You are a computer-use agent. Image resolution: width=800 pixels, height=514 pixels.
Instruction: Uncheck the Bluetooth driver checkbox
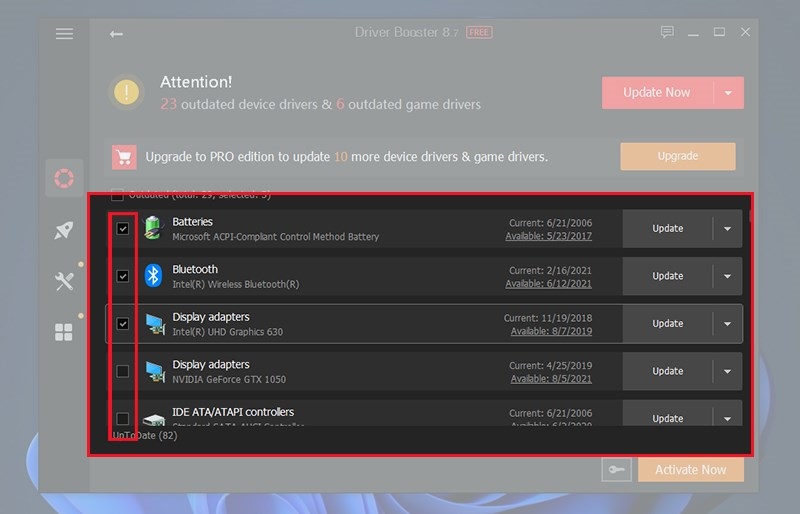point(122,276)
